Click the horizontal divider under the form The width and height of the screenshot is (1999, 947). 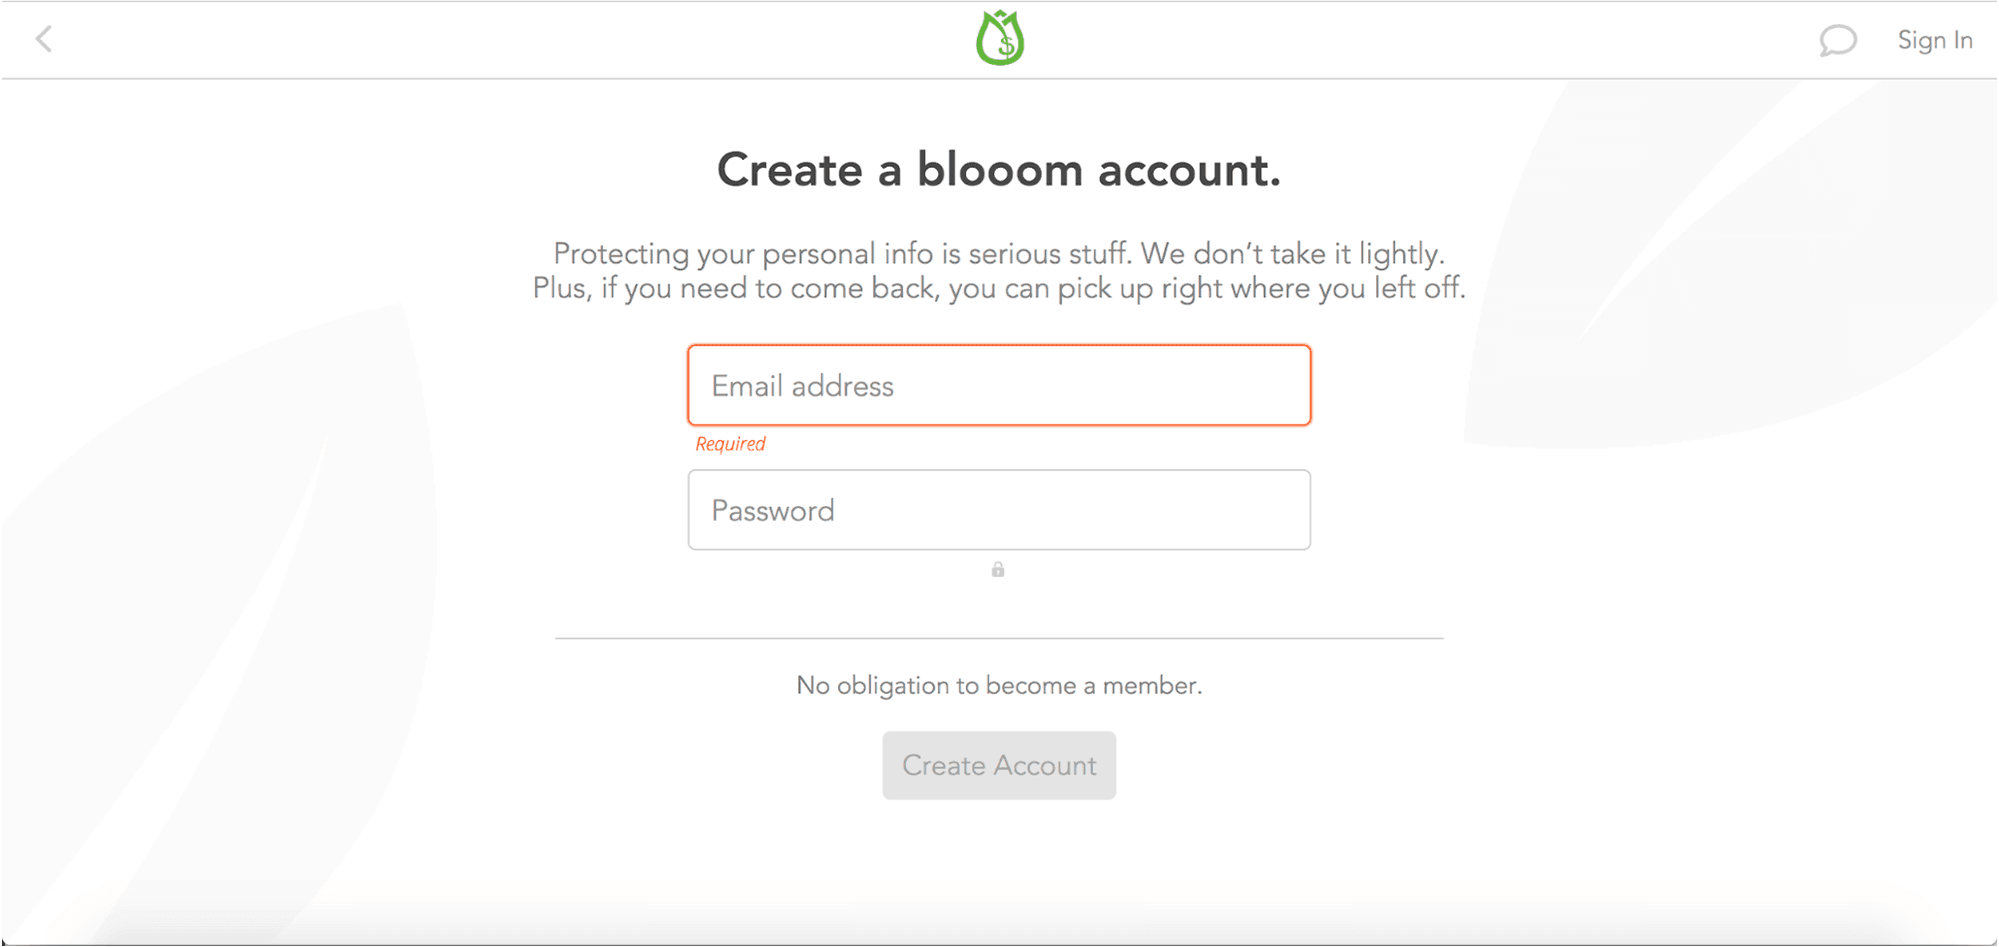point(999,638)
